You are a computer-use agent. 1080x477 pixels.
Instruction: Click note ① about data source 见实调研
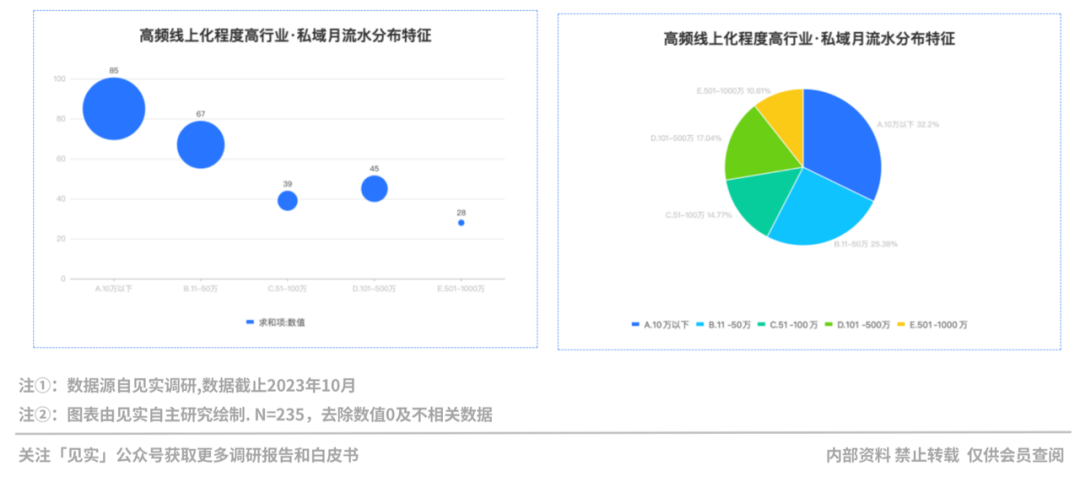click(187, 385)
